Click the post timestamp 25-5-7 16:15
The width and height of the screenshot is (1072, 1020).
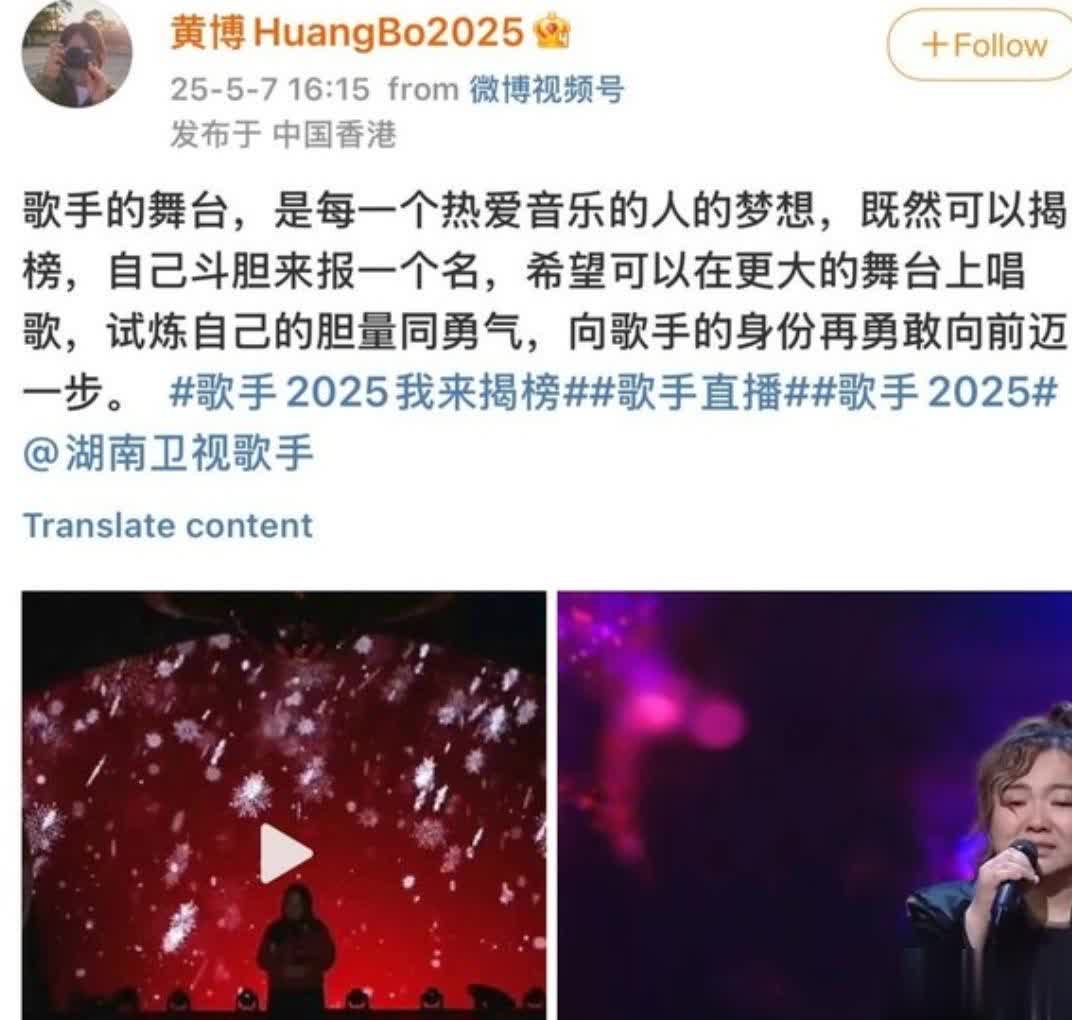269,90
